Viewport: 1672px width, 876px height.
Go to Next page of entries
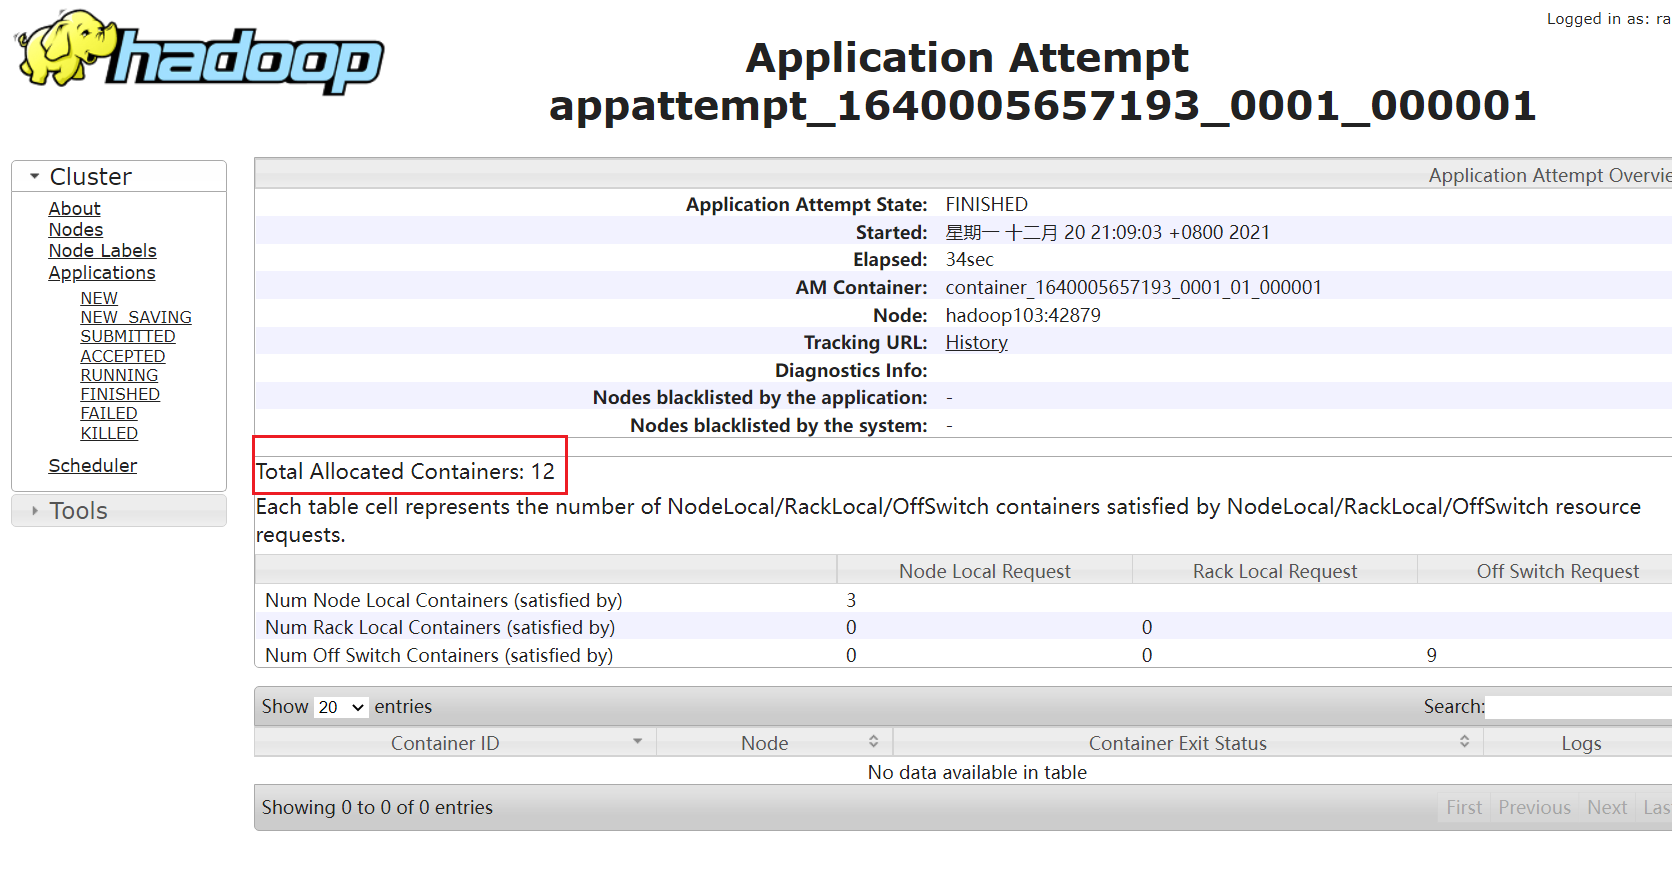(x=1607, y=807)
